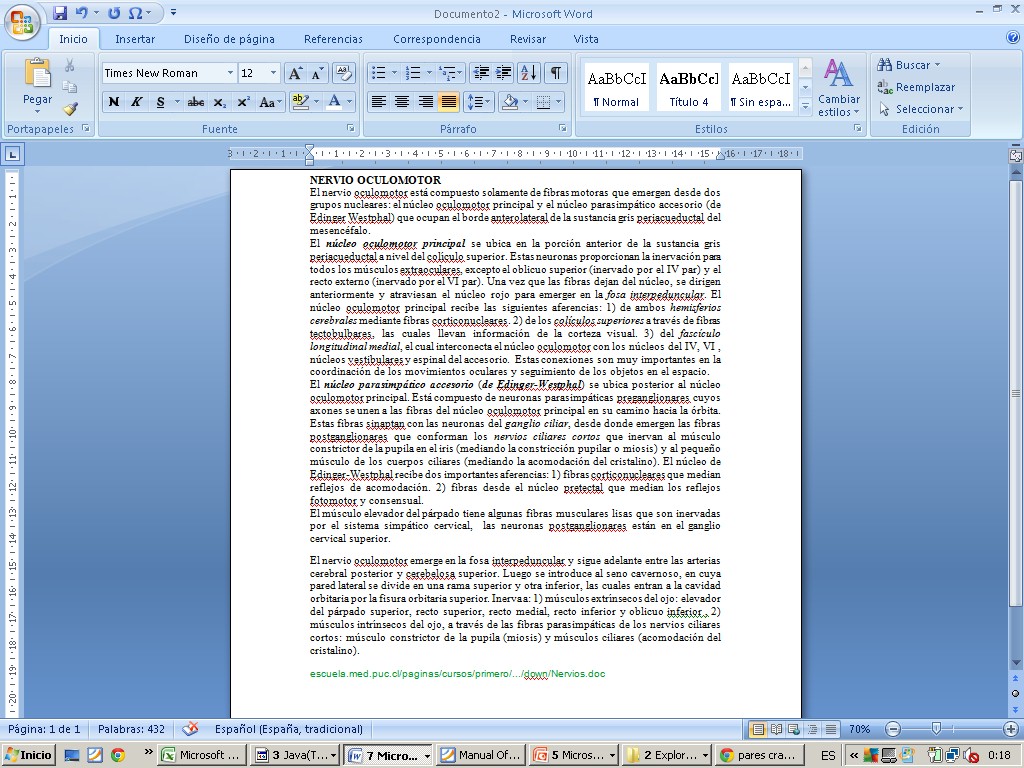Click the Reemplazar button
This screenshot has width=1024, height=768.
[x=916, y=87]
